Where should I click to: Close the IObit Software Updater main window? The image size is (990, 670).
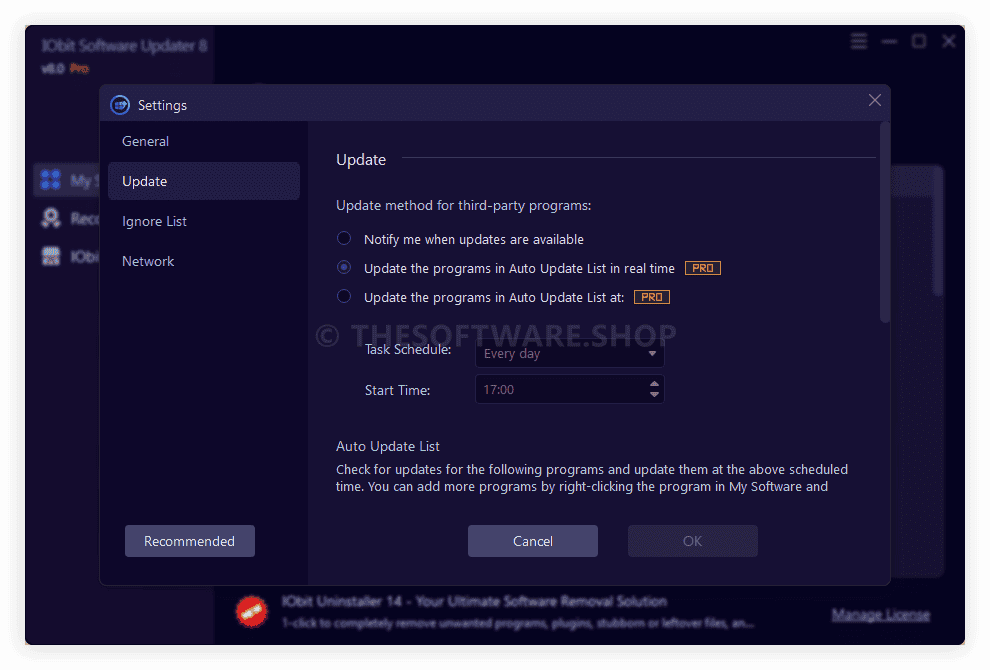click(x=948, y=42)
